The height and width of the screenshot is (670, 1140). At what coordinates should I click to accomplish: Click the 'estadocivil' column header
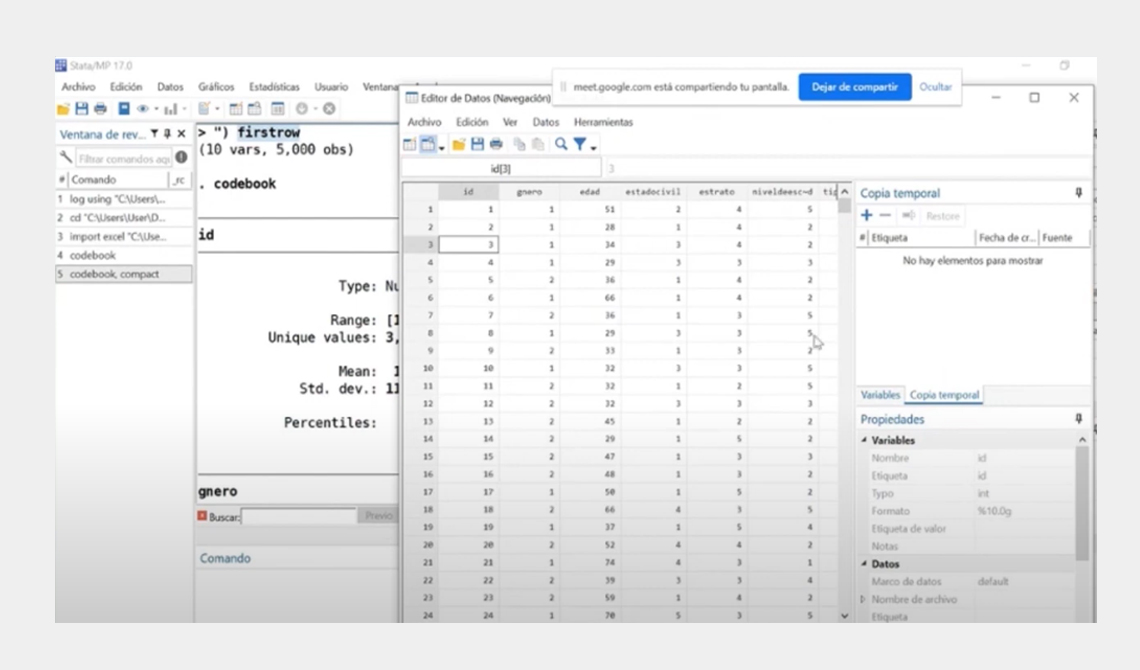coord(653,192)
